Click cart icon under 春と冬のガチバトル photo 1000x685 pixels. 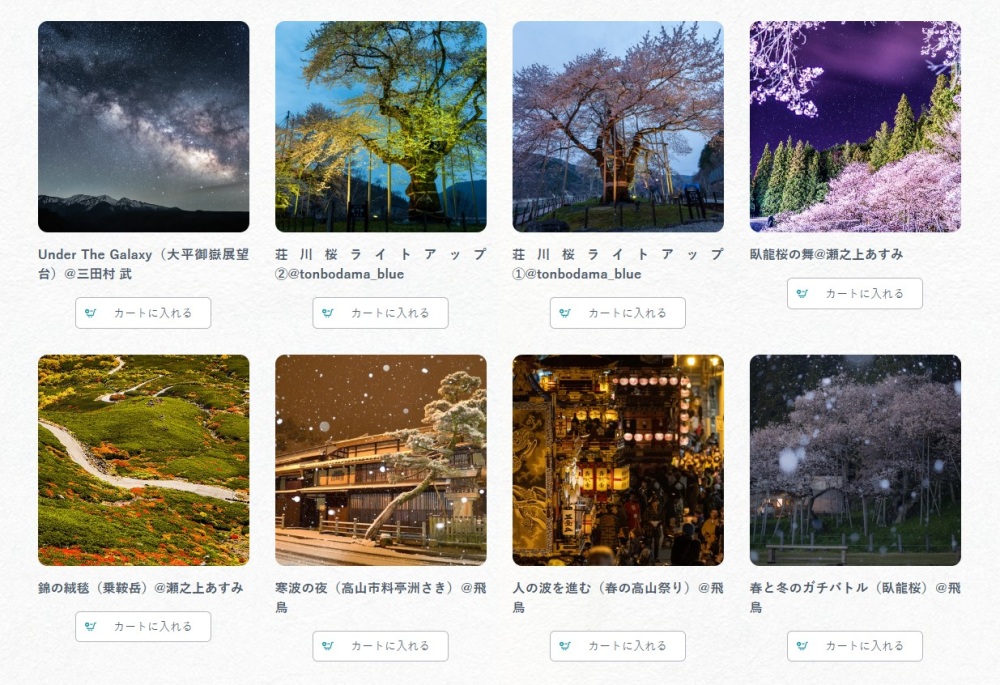tap(802, 646)
